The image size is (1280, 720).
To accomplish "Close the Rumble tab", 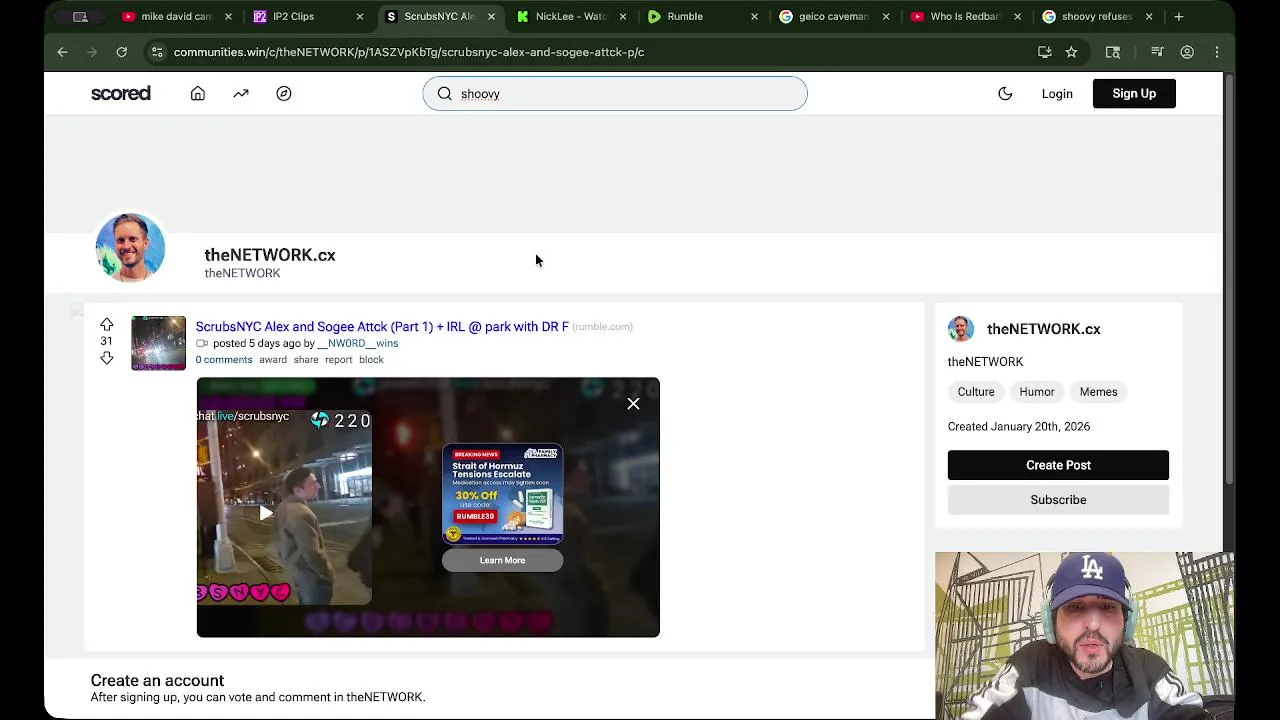I will (x=754, y=17).
